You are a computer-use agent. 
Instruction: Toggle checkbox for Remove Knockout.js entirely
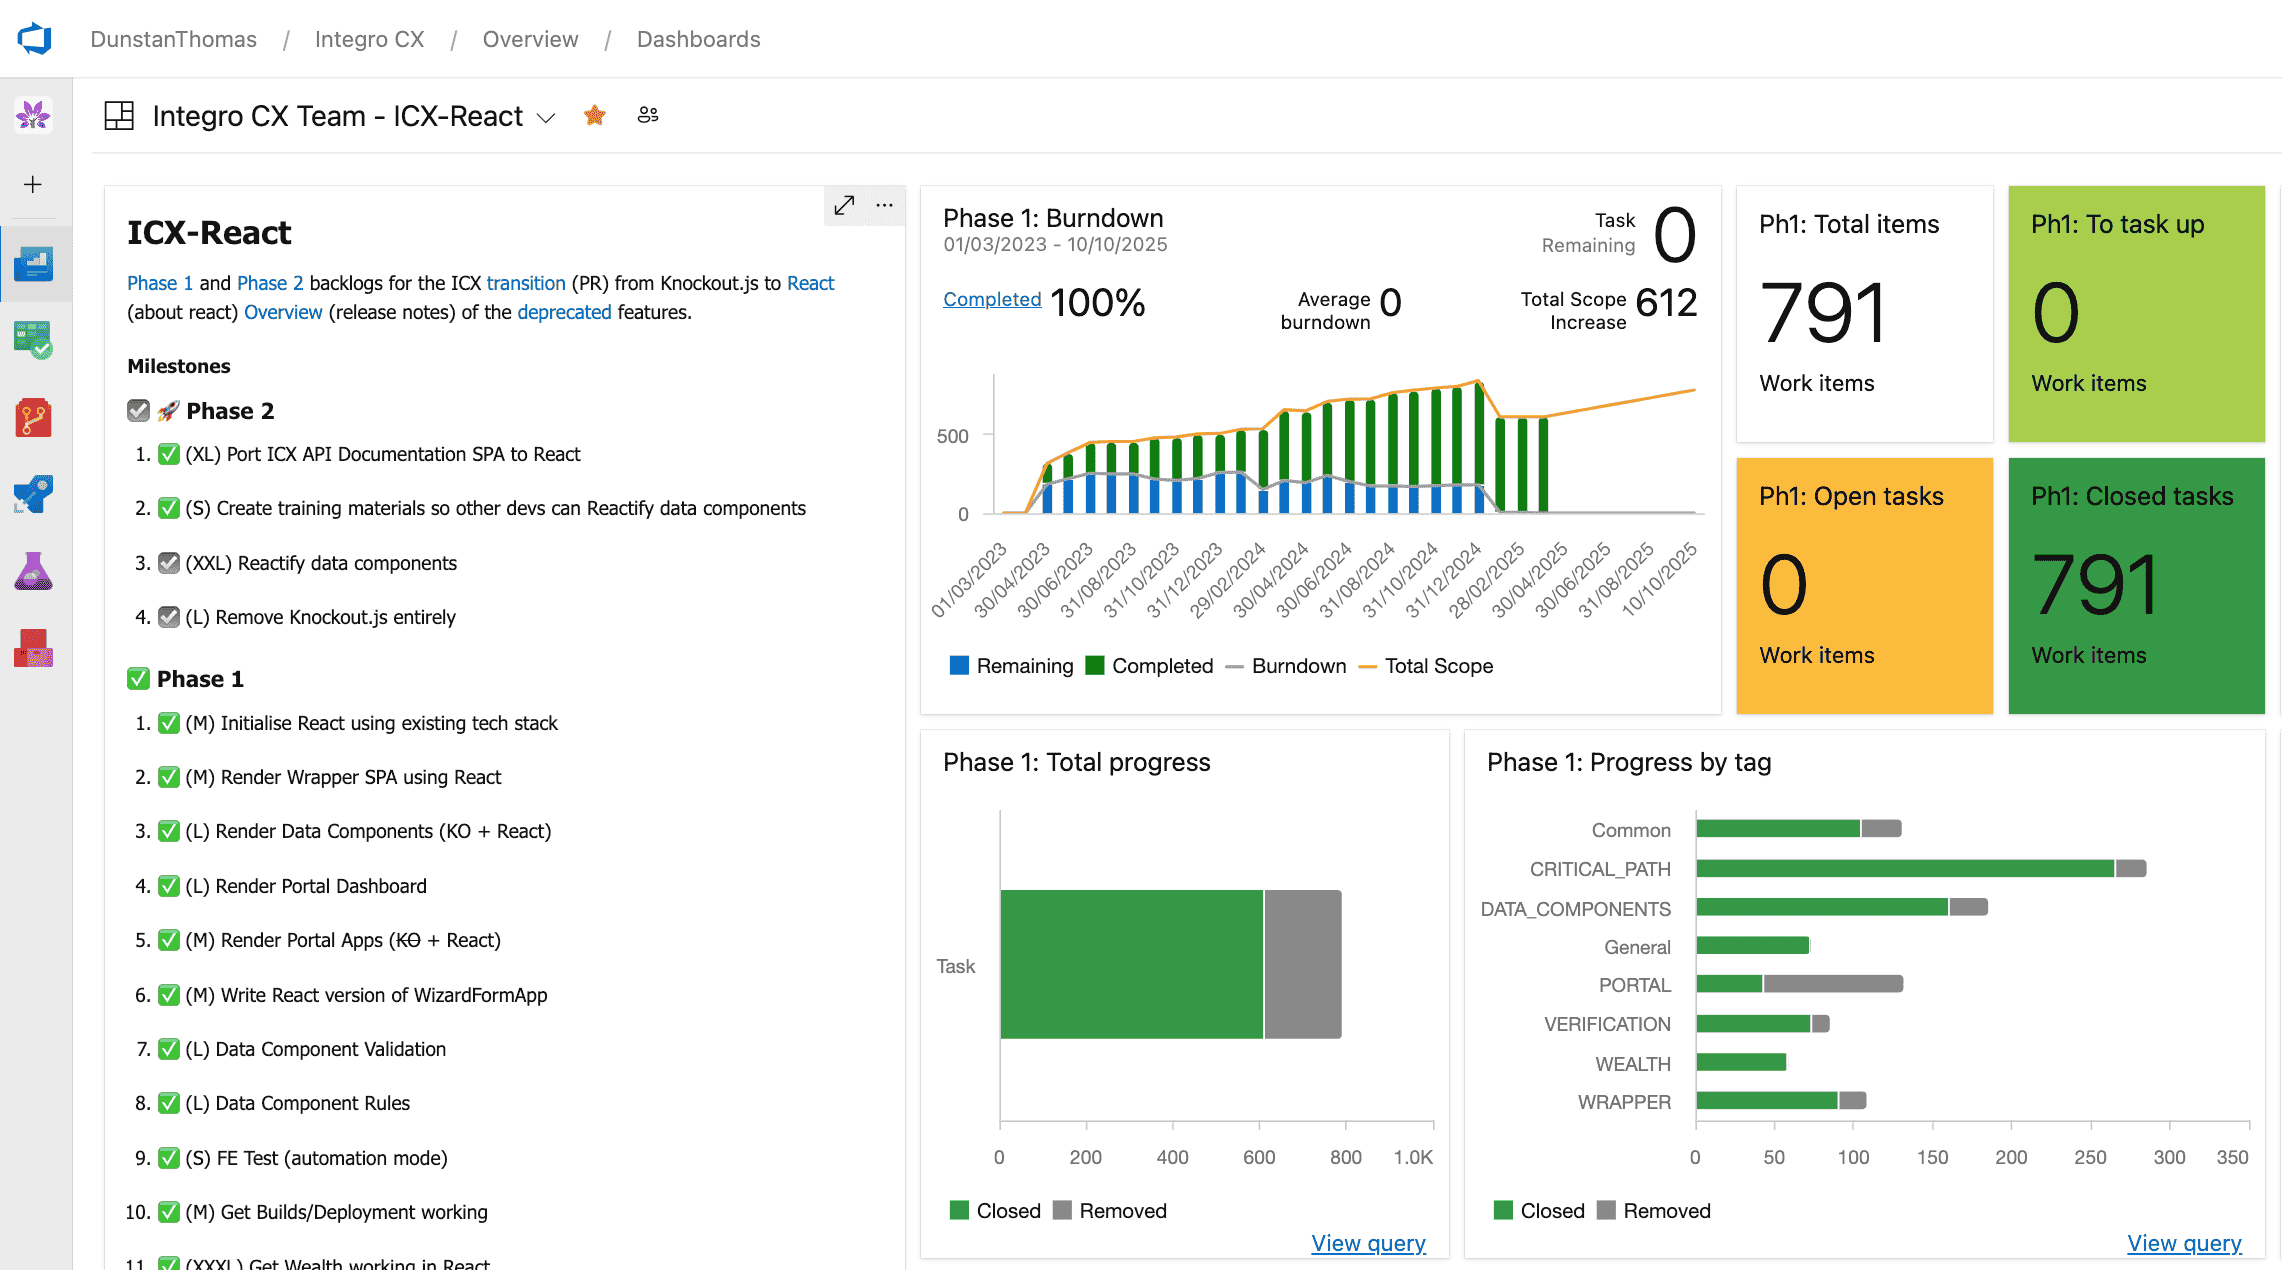click(169, 617)
